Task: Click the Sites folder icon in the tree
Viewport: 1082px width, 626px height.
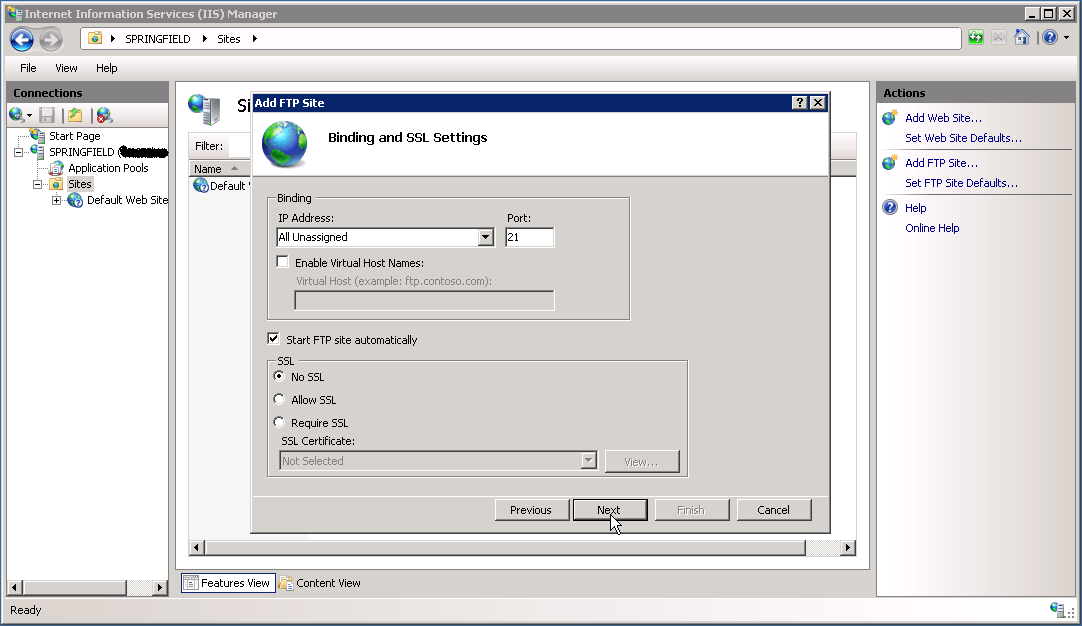Action: click(57, 184)
